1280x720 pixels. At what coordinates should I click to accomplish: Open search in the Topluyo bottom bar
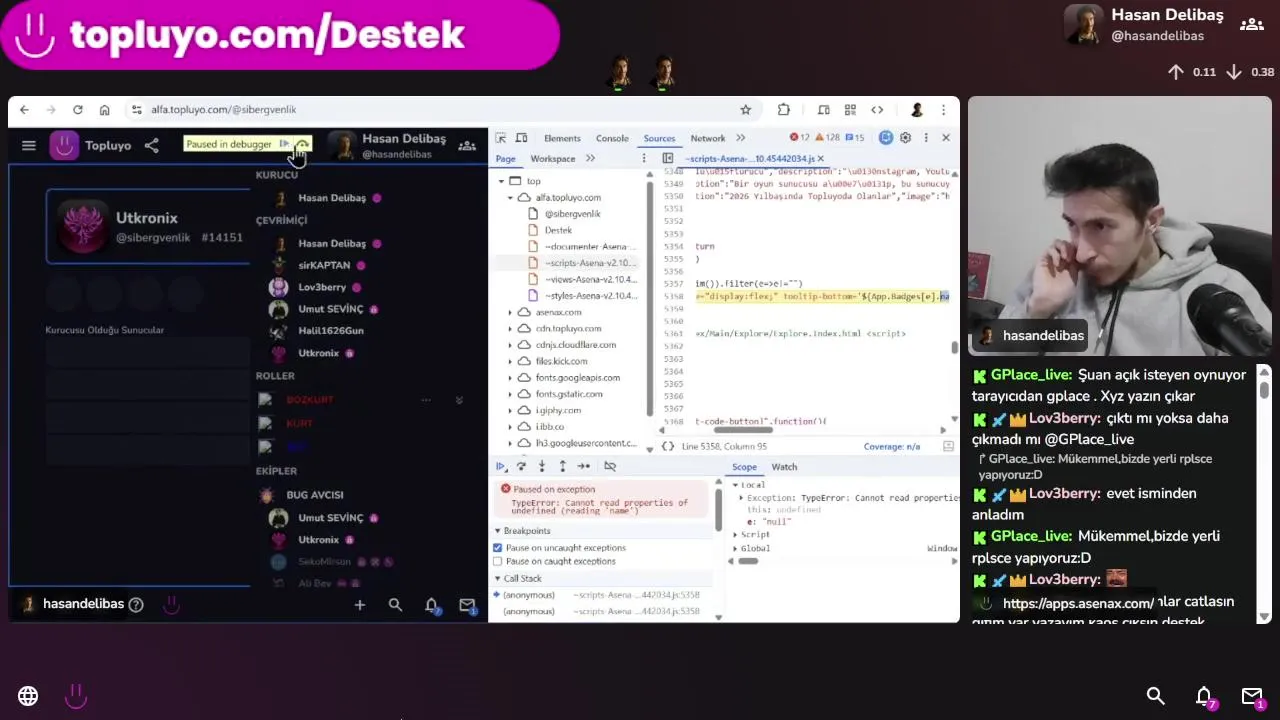(395, 605)
